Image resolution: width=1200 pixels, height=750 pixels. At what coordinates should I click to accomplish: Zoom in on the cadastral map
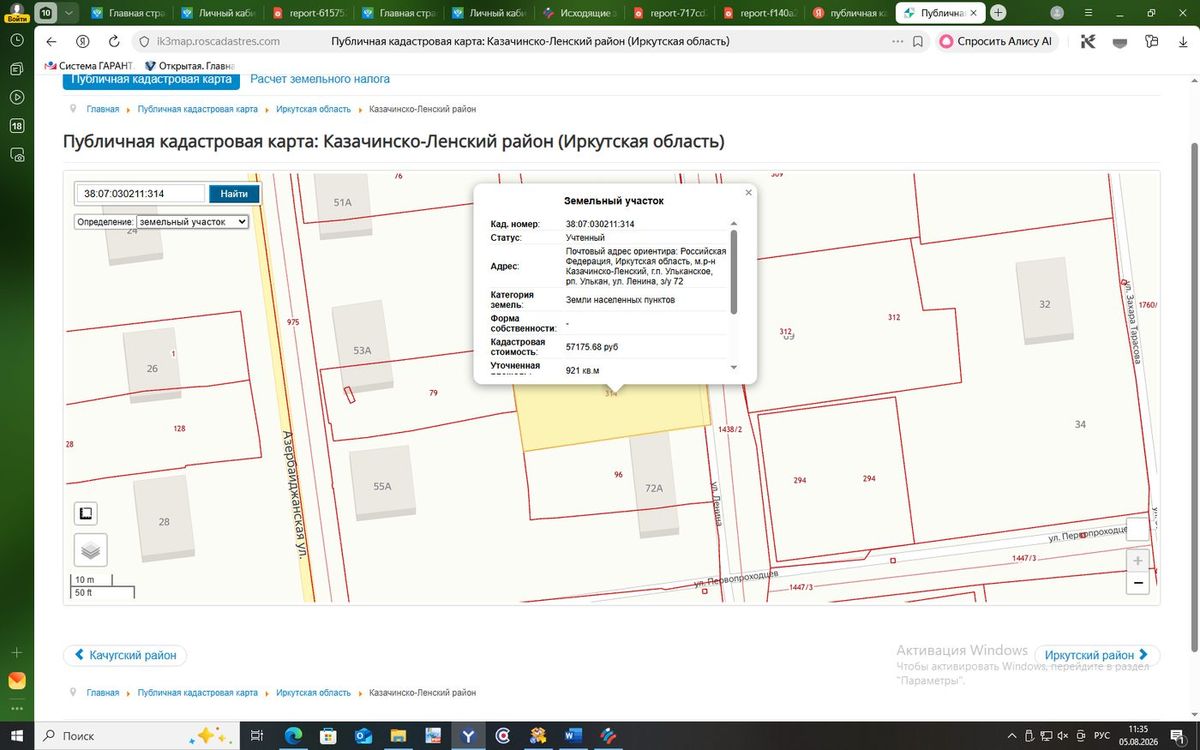coord(1138,561)
